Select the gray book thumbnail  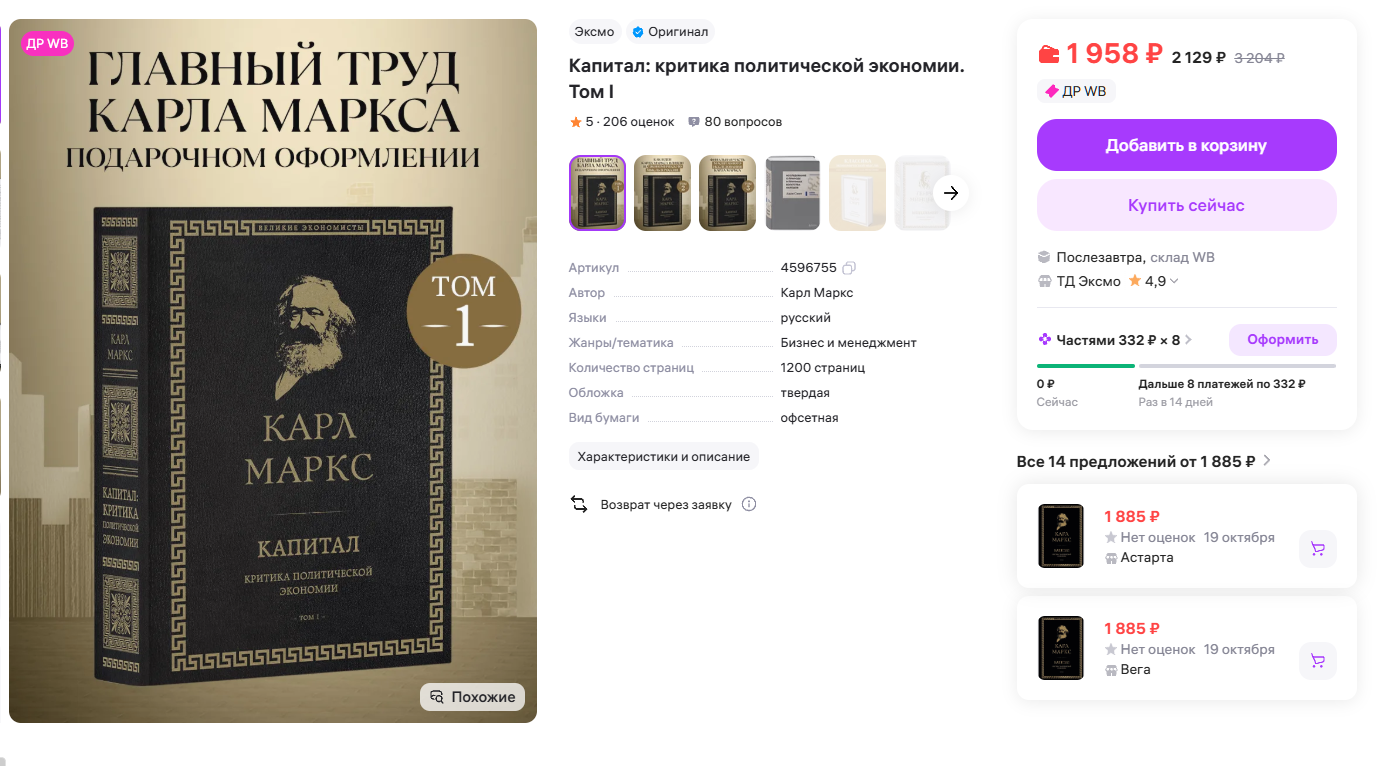[x=792, y=193]
